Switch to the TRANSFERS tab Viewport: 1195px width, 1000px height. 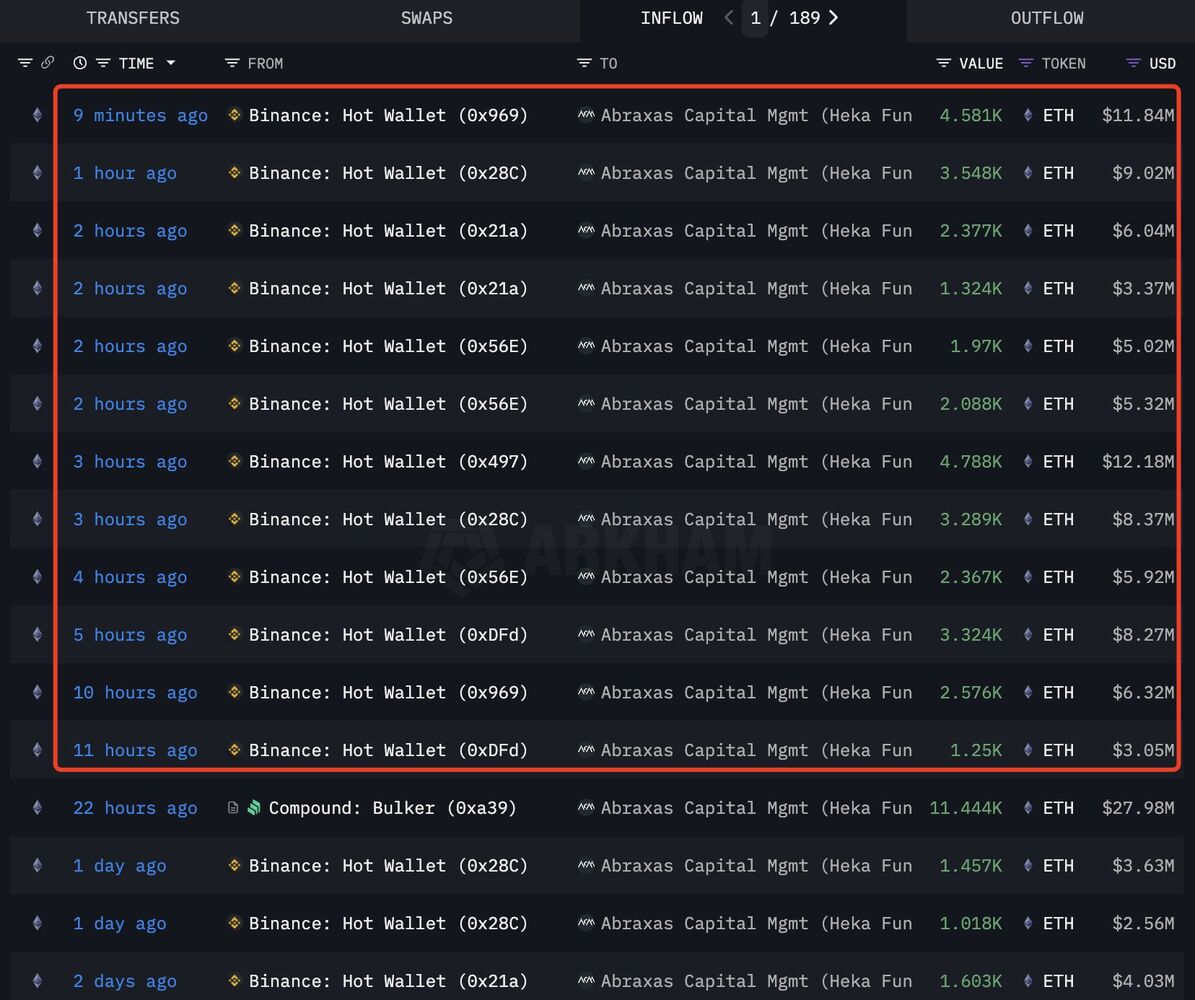click(x=133, y=18)
